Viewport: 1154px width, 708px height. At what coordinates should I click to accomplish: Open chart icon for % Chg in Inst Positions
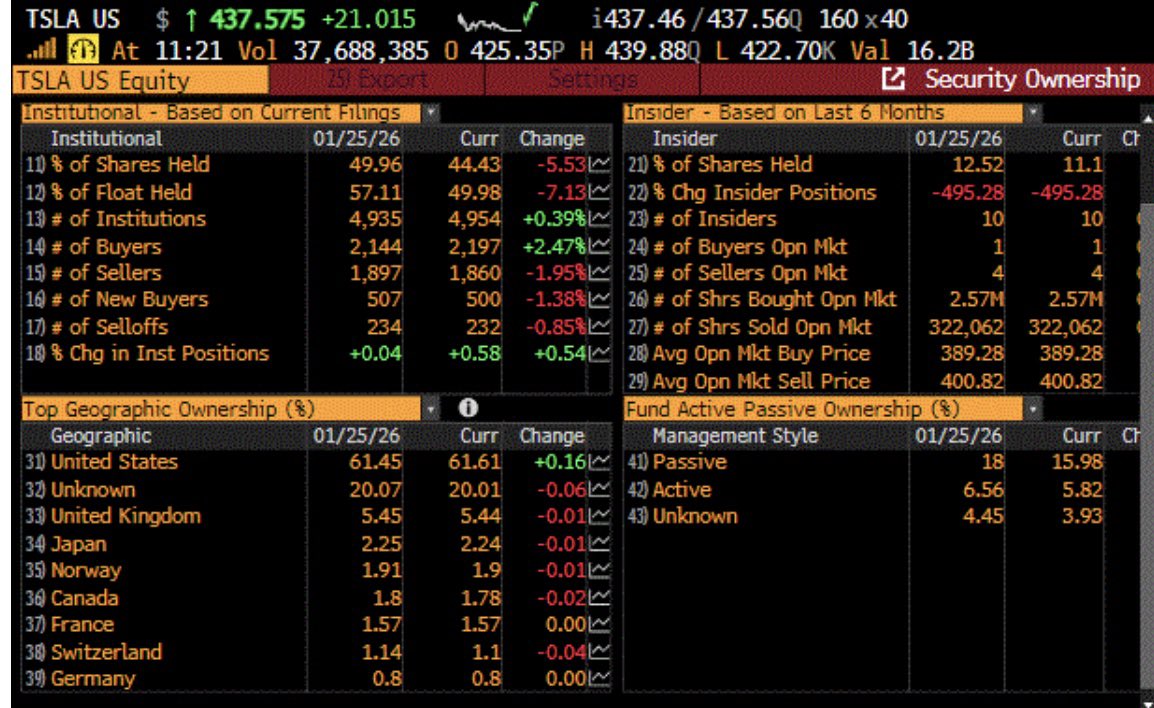point(599,354)
